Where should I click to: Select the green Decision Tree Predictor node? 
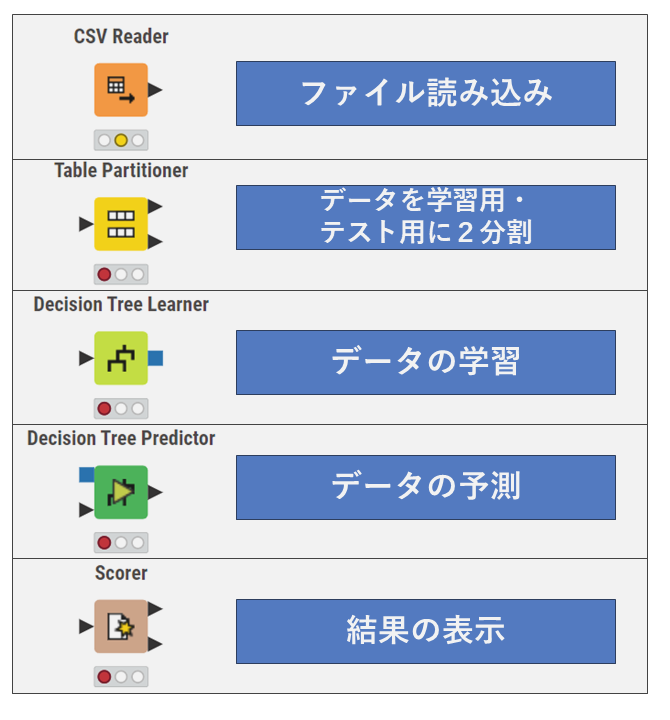[x=121, y=492]
